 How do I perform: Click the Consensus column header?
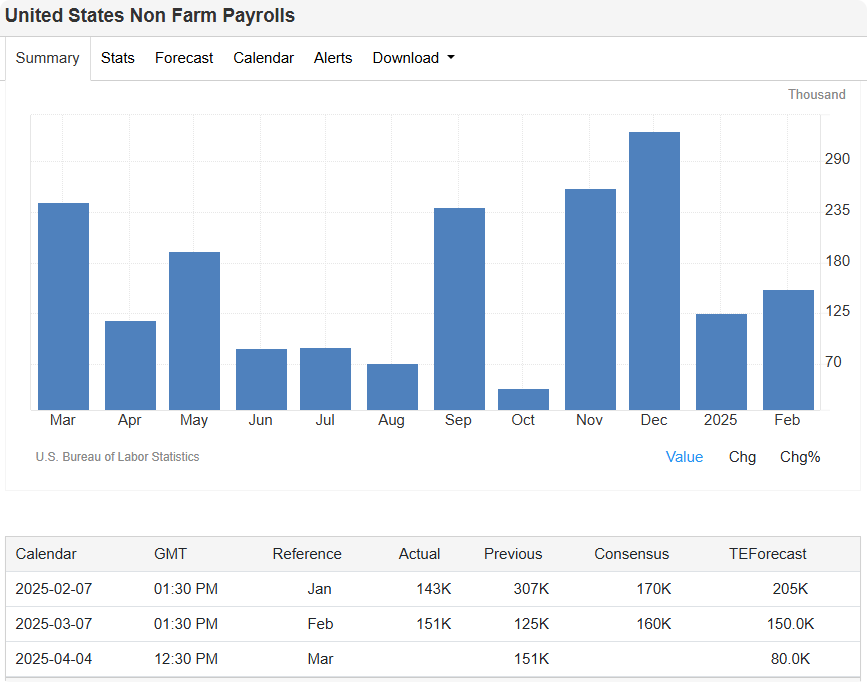tap(631, 554)
